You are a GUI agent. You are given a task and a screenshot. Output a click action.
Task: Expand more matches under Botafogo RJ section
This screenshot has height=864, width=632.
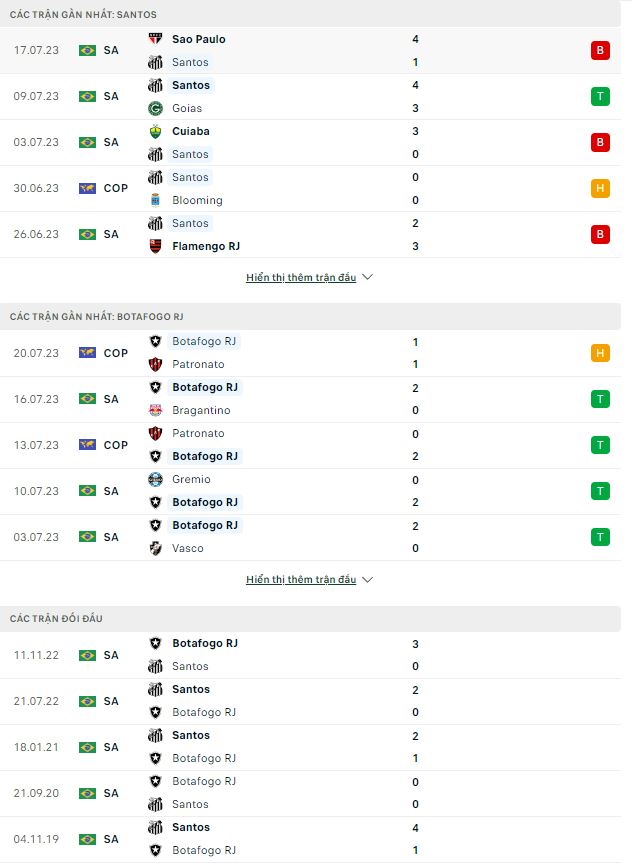tap(309, 580)
